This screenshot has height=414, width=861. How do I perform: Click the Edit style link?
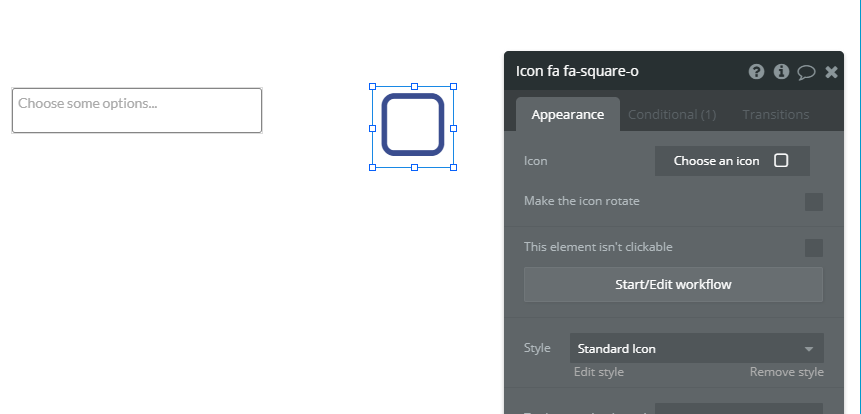point(599,372)
